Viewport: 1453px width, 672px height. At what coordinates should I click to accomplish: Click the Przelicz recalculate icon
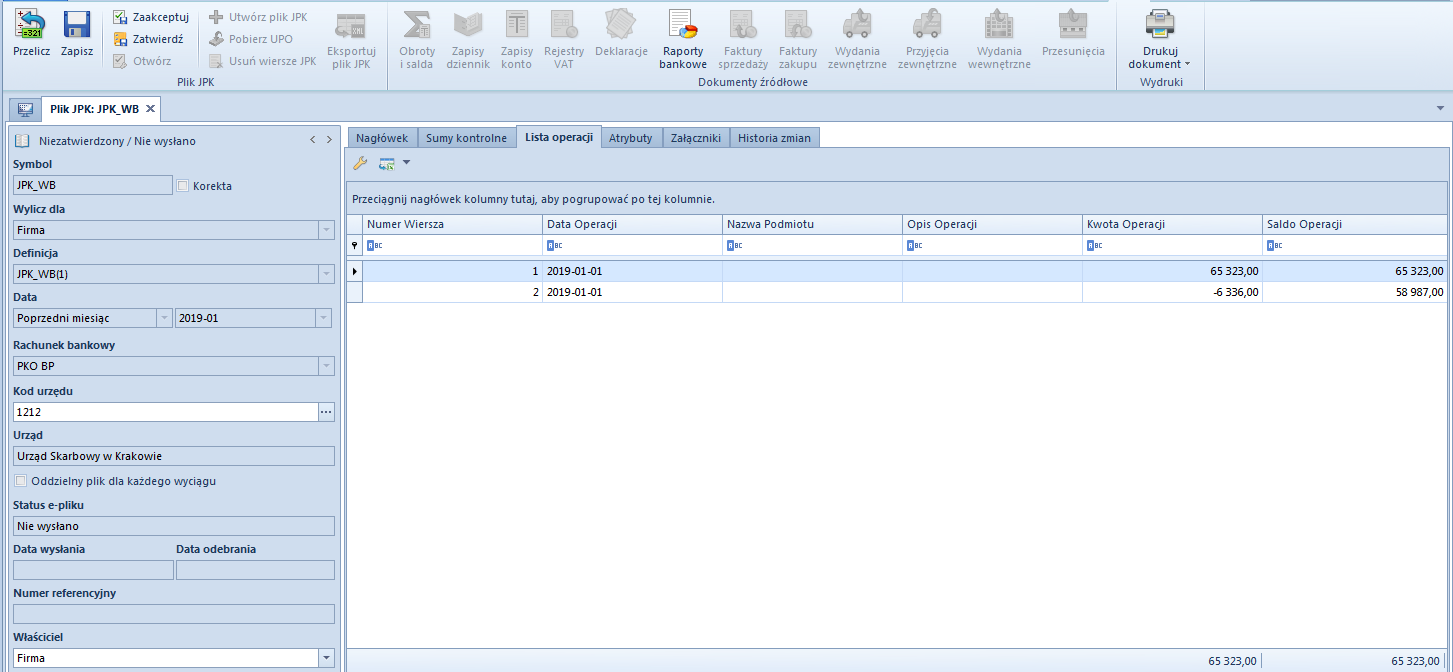[x=31, y=24]
